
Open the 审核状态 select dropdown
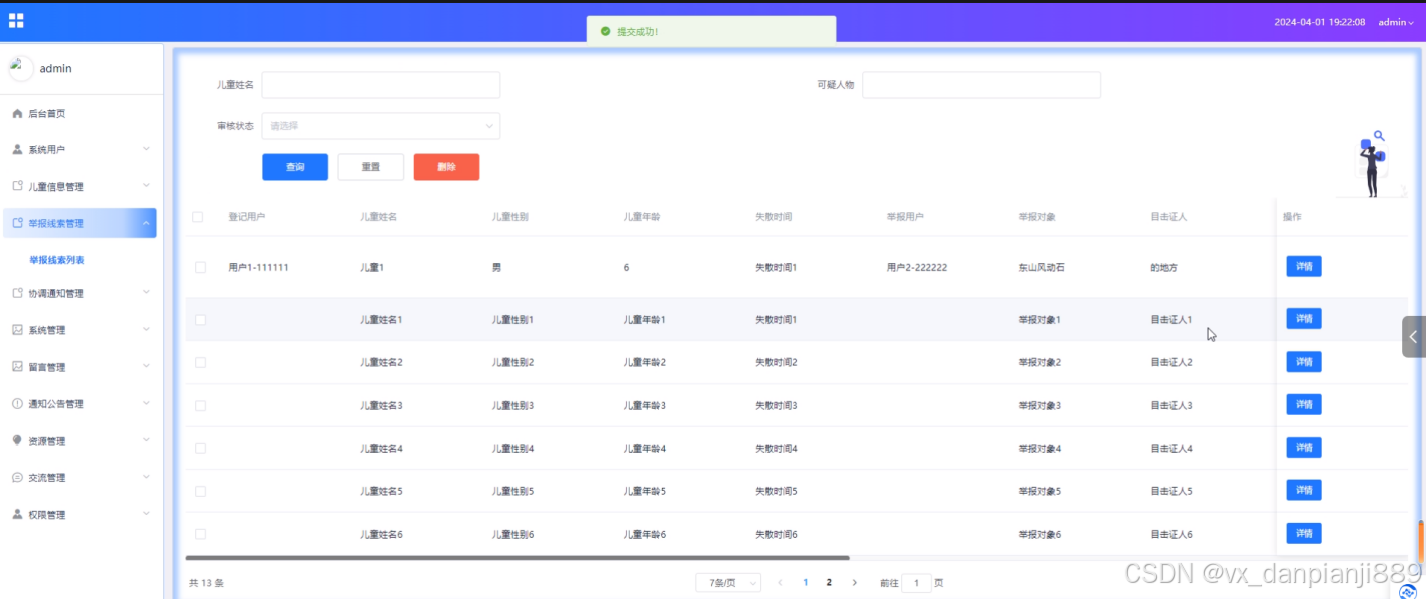381,126
